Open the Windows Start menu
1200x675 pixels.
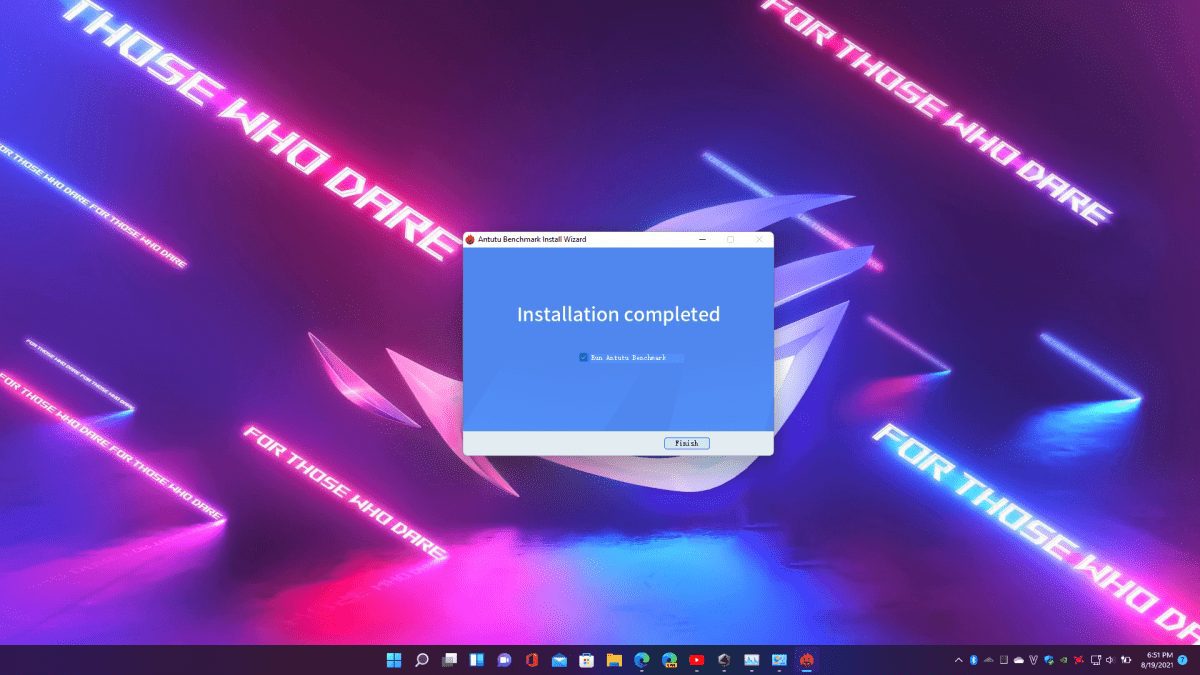[x=394, y=660]
